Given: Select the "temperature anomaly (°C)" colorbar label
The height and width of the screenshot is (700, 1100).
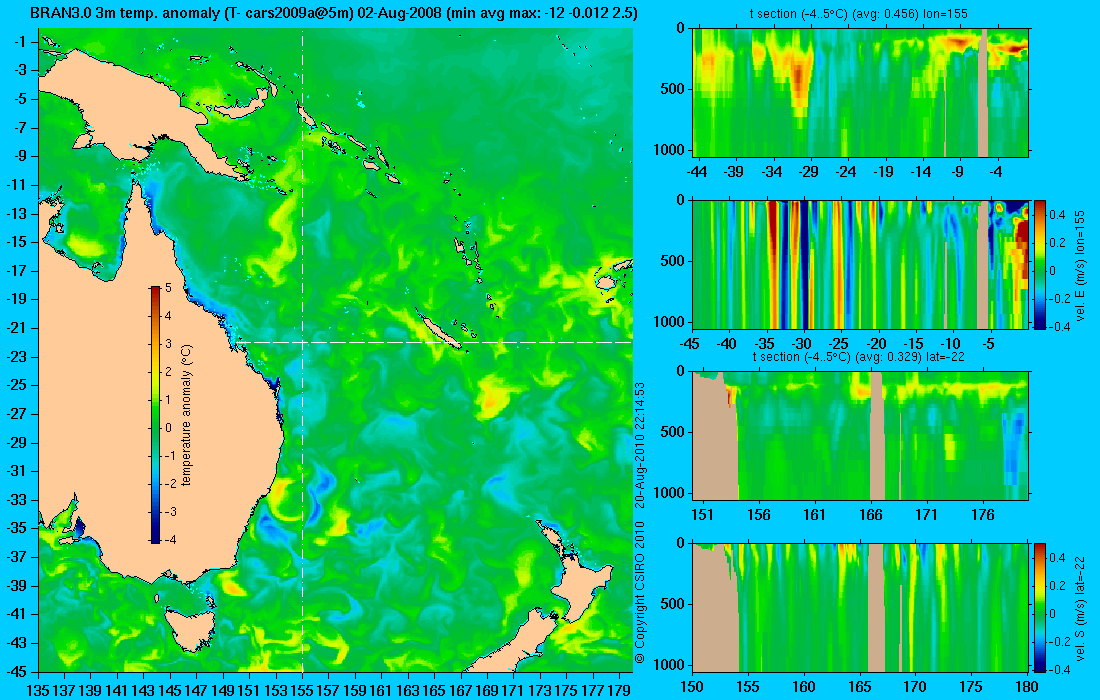Looking at the screenshot, I should tap(186, 415).
